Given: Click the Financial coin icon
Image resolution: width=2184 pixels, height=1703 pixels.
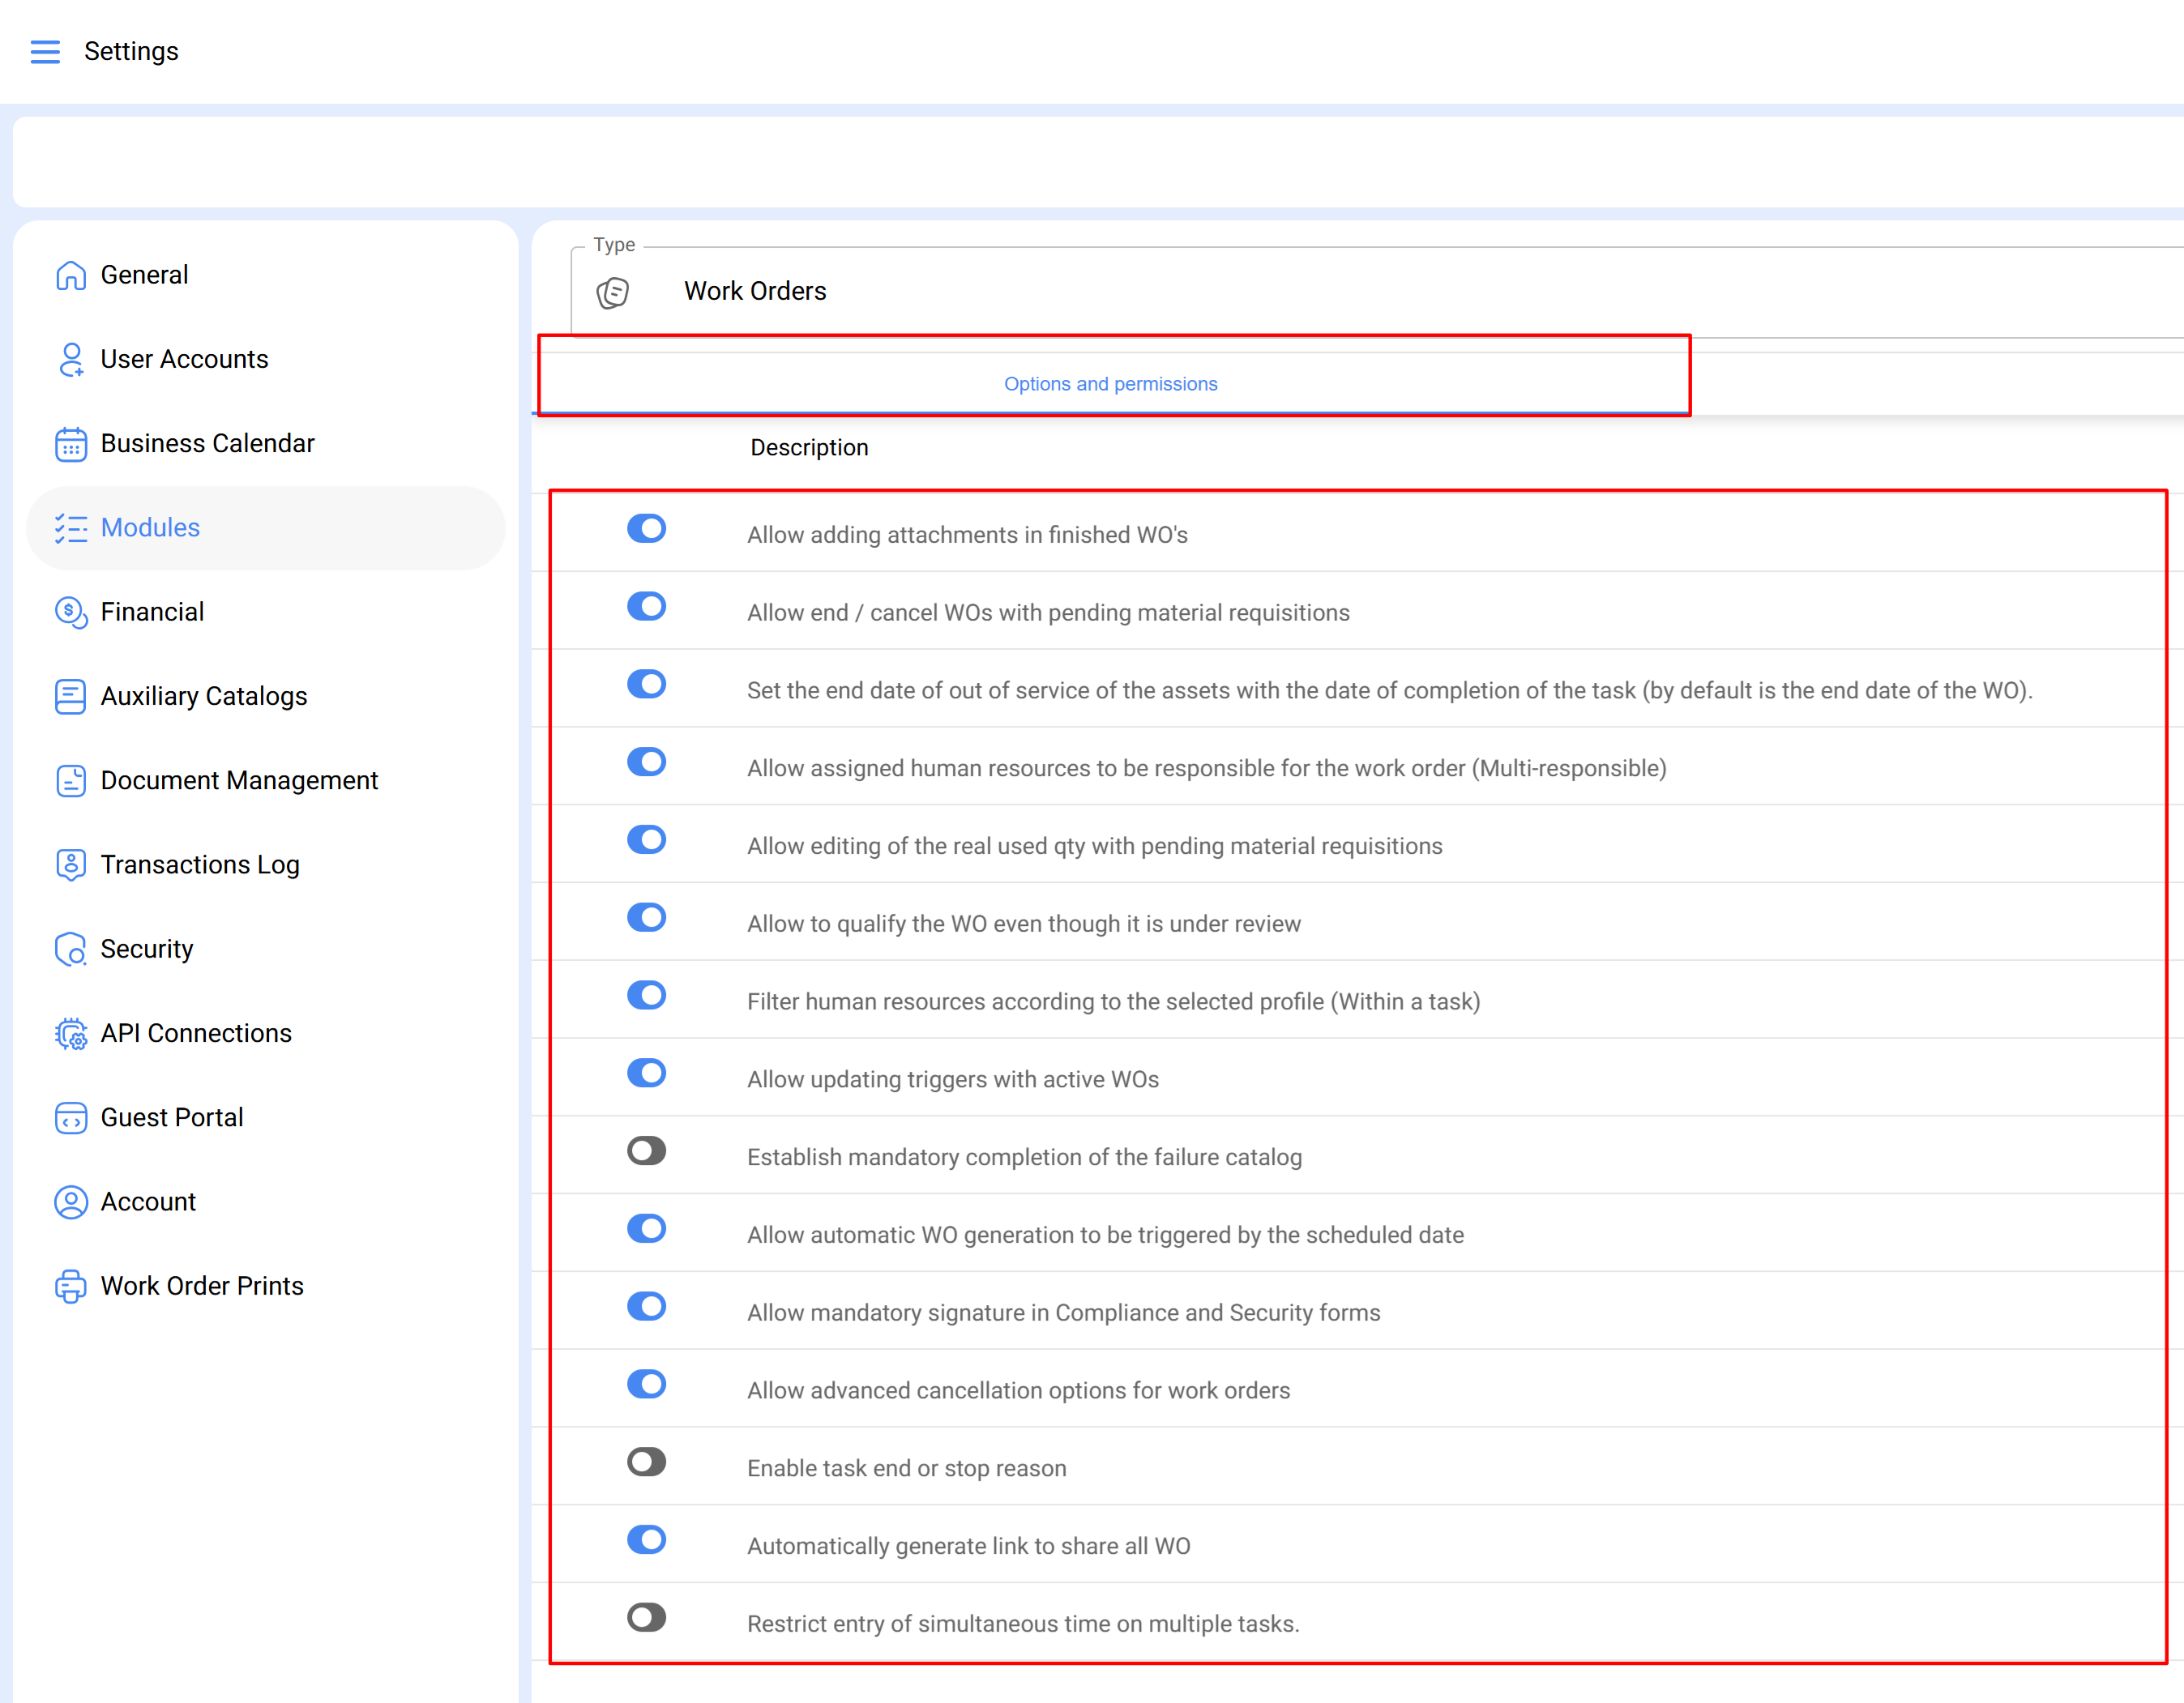Looking at the screenshot, I should click(x=70, y=612).
